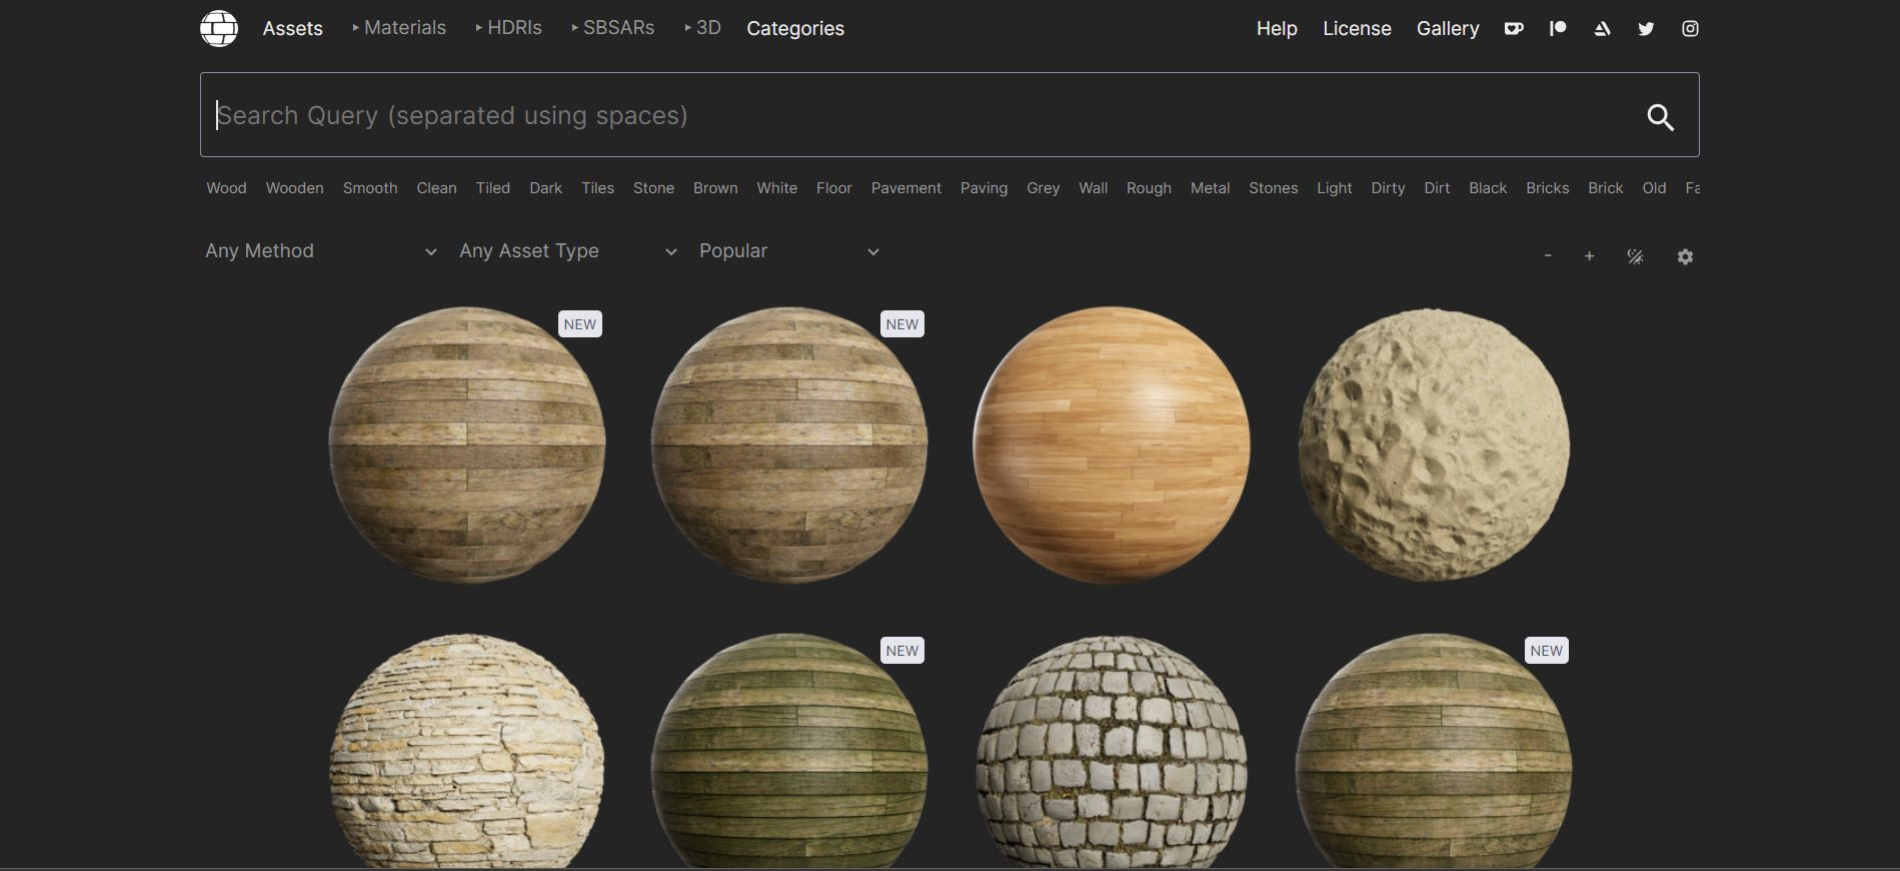This screenshot has width=1900, height=871.
Task: Open the Any Method dropdown
Action: 321,251
